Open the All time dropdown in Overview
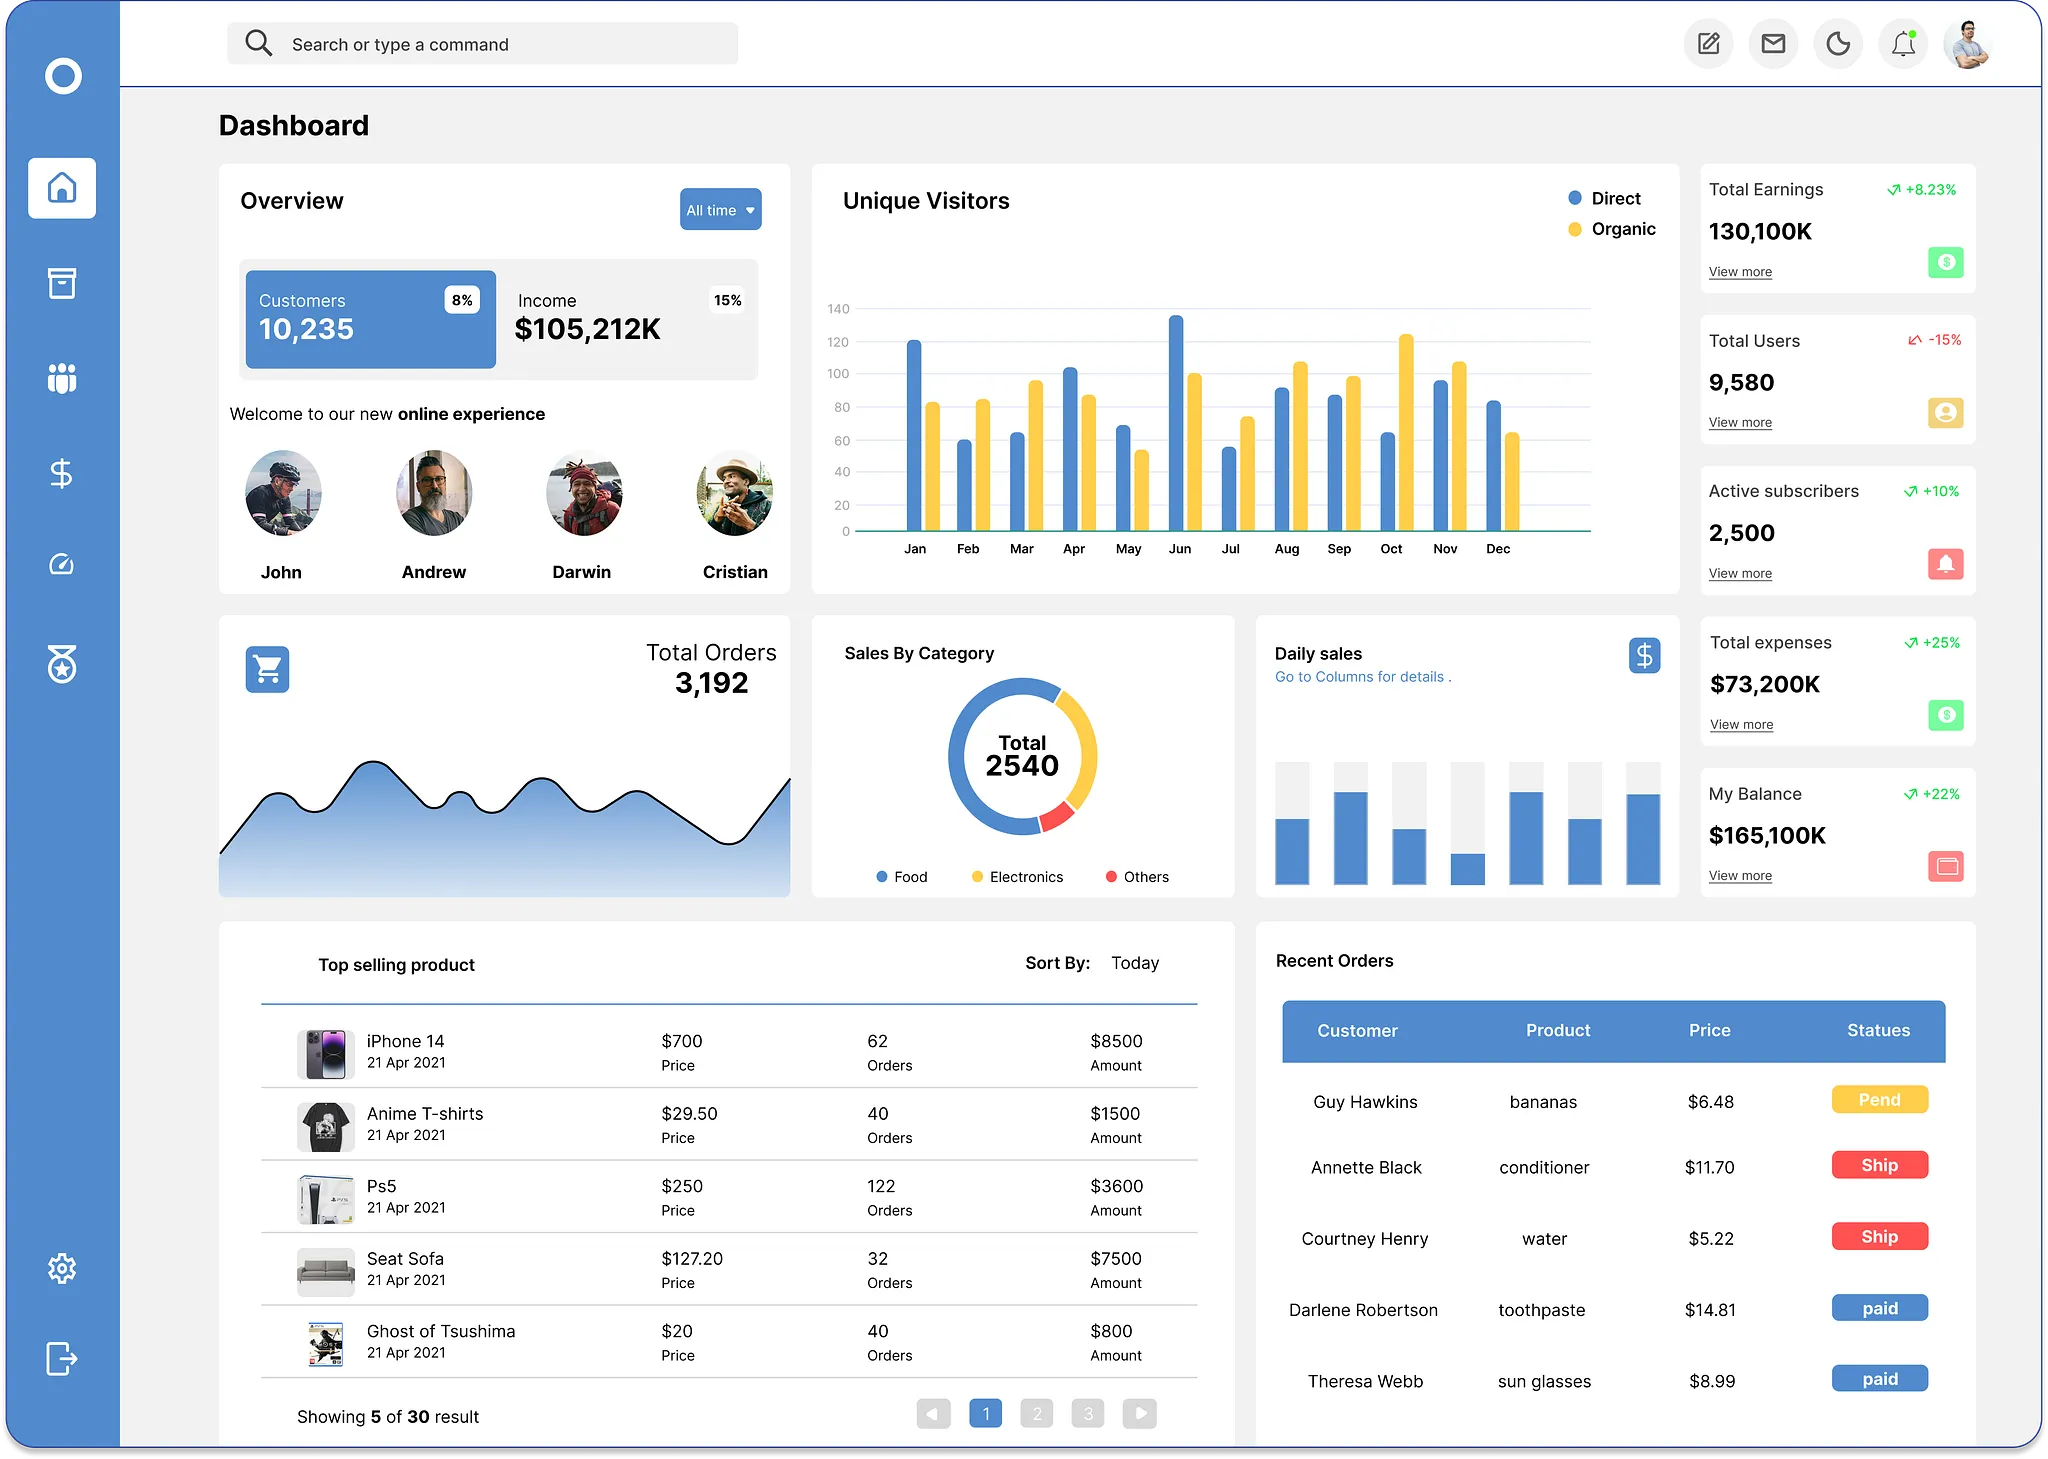This screenshot has width=2048, height=1459. 721,209
